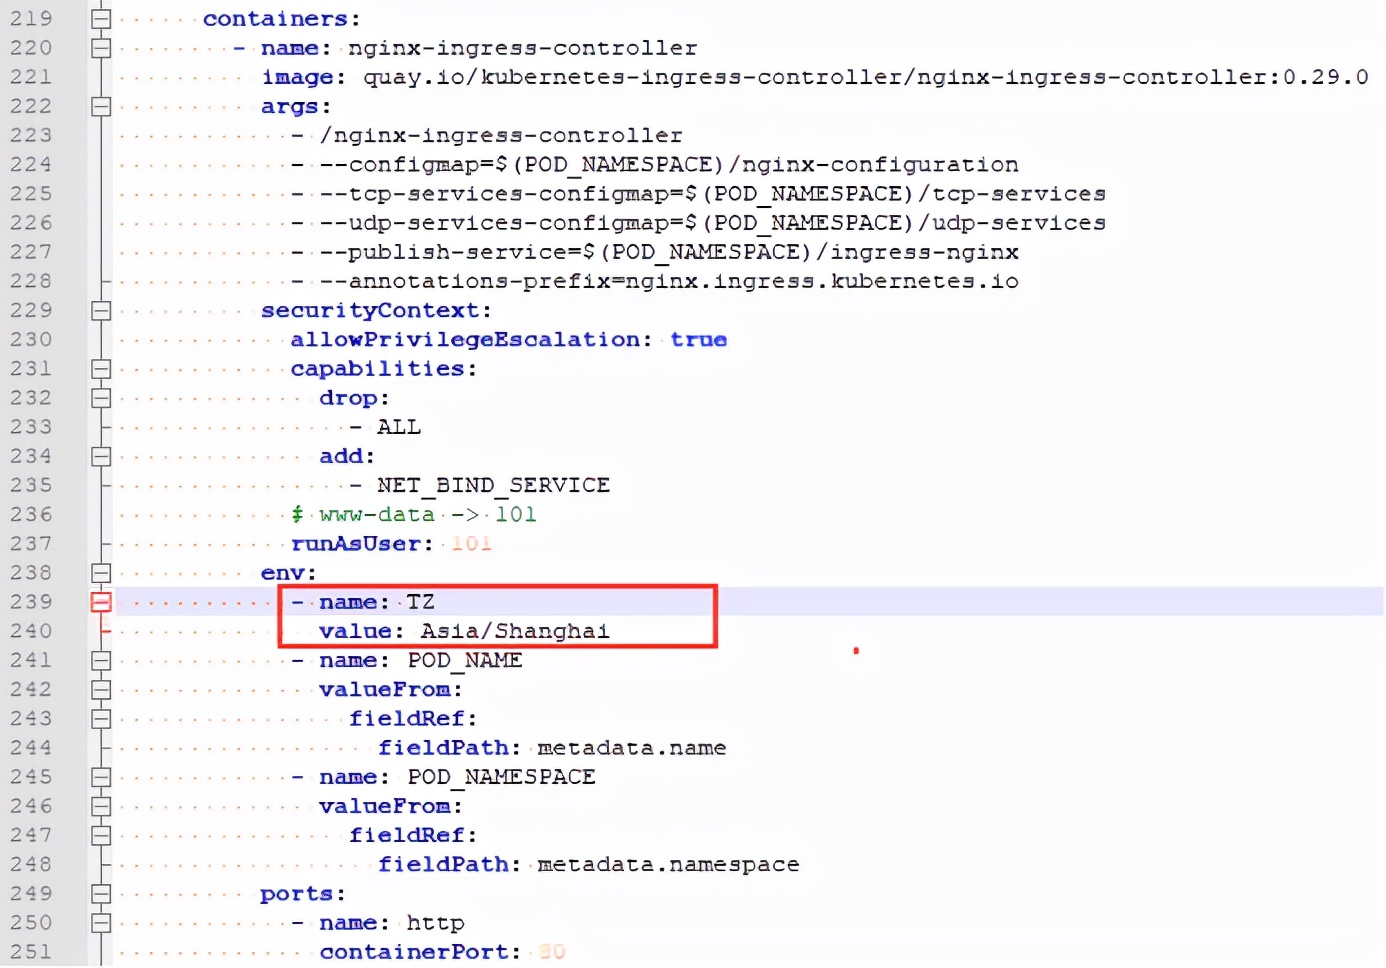
Task: Click line number 251 in the margin
Action: pyautogui.click(x=31, y=952)
